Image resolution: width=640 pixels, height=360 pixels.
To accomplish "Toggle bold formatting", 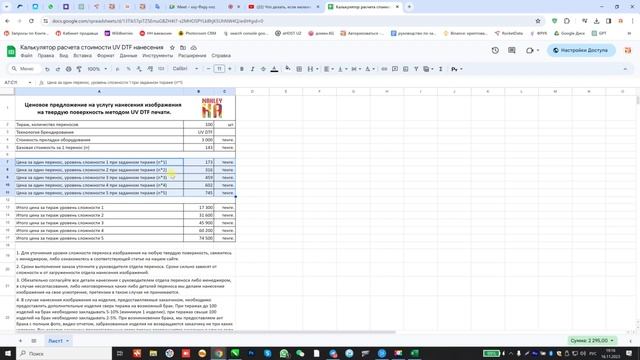I will pos(242,69).
